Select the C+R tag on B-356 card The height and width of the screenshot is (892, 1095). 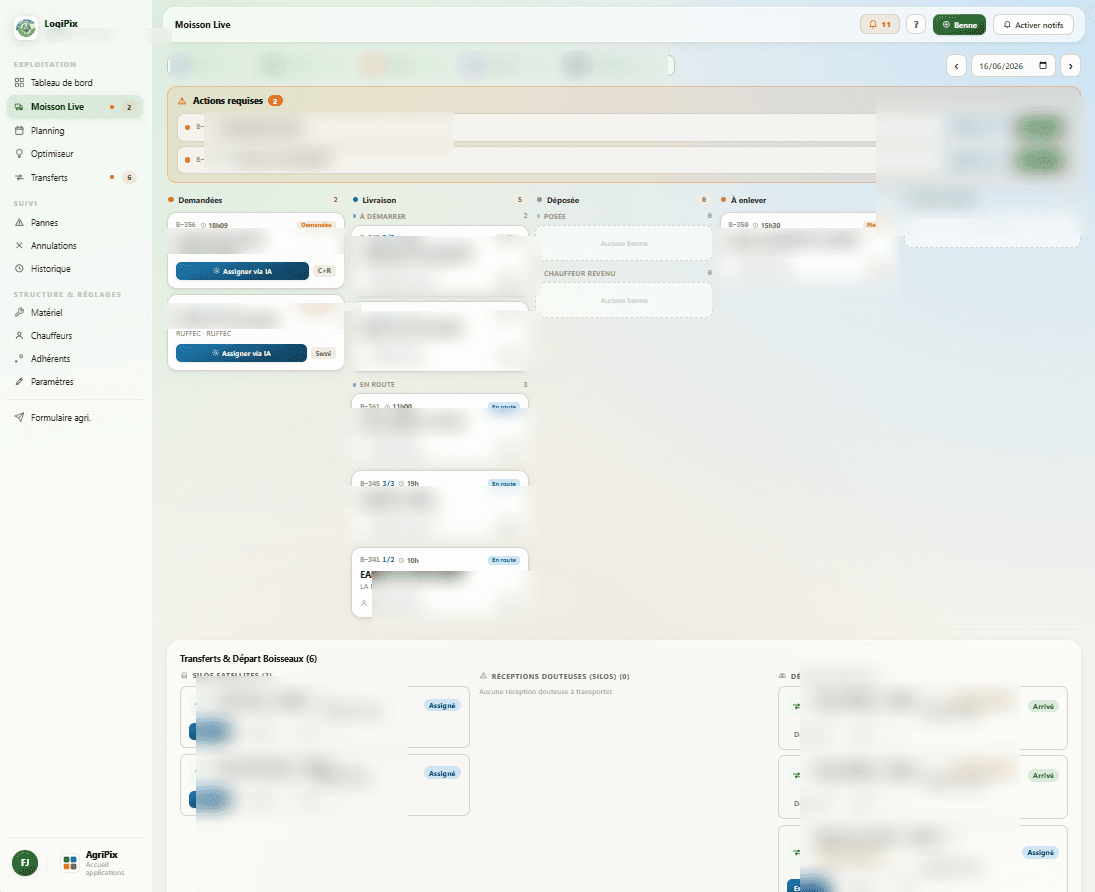(x=324, y=271)
